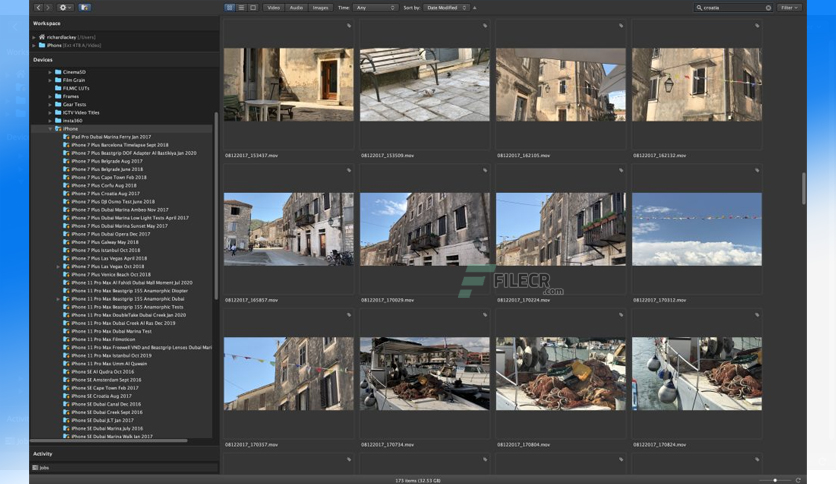This screenshot has width=836, height=484.
Task: Switch to single item detail view
Action: point(253,7)
